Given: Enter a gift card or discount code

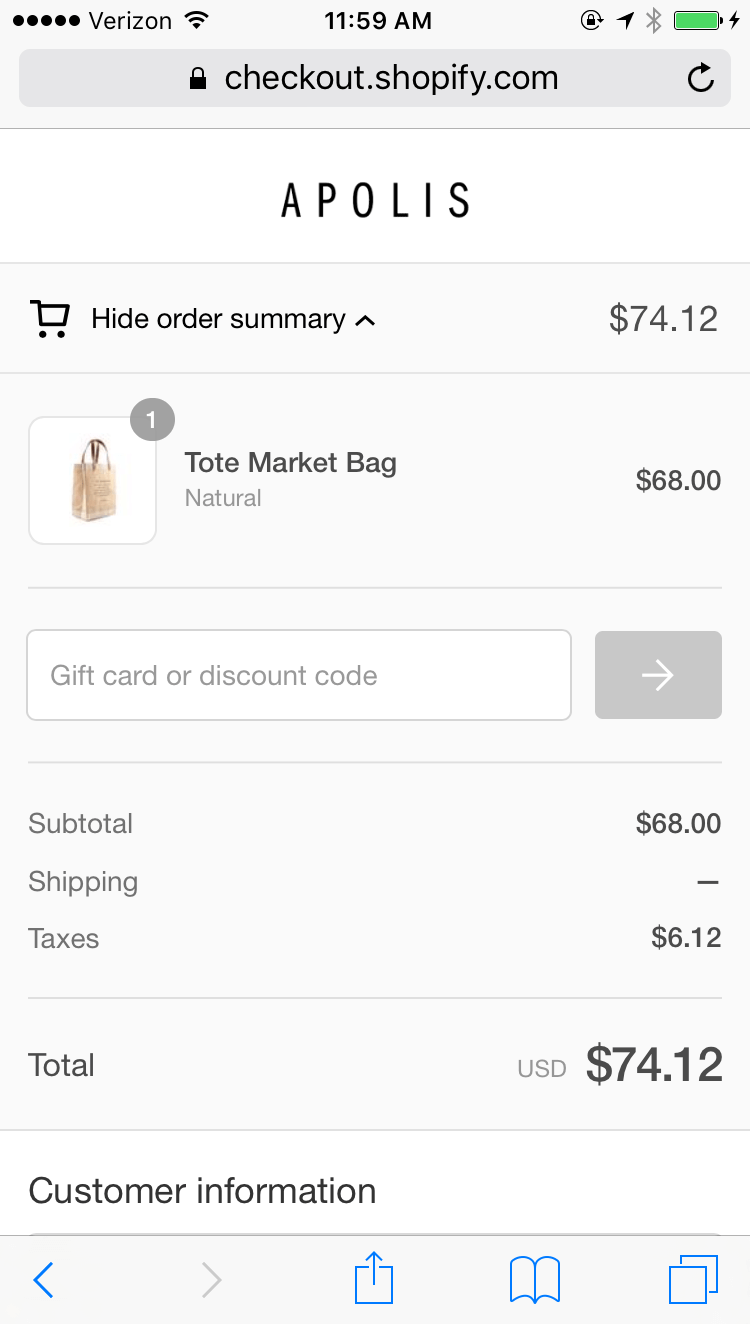Looking at the screenshot, I should click(299, 675).
